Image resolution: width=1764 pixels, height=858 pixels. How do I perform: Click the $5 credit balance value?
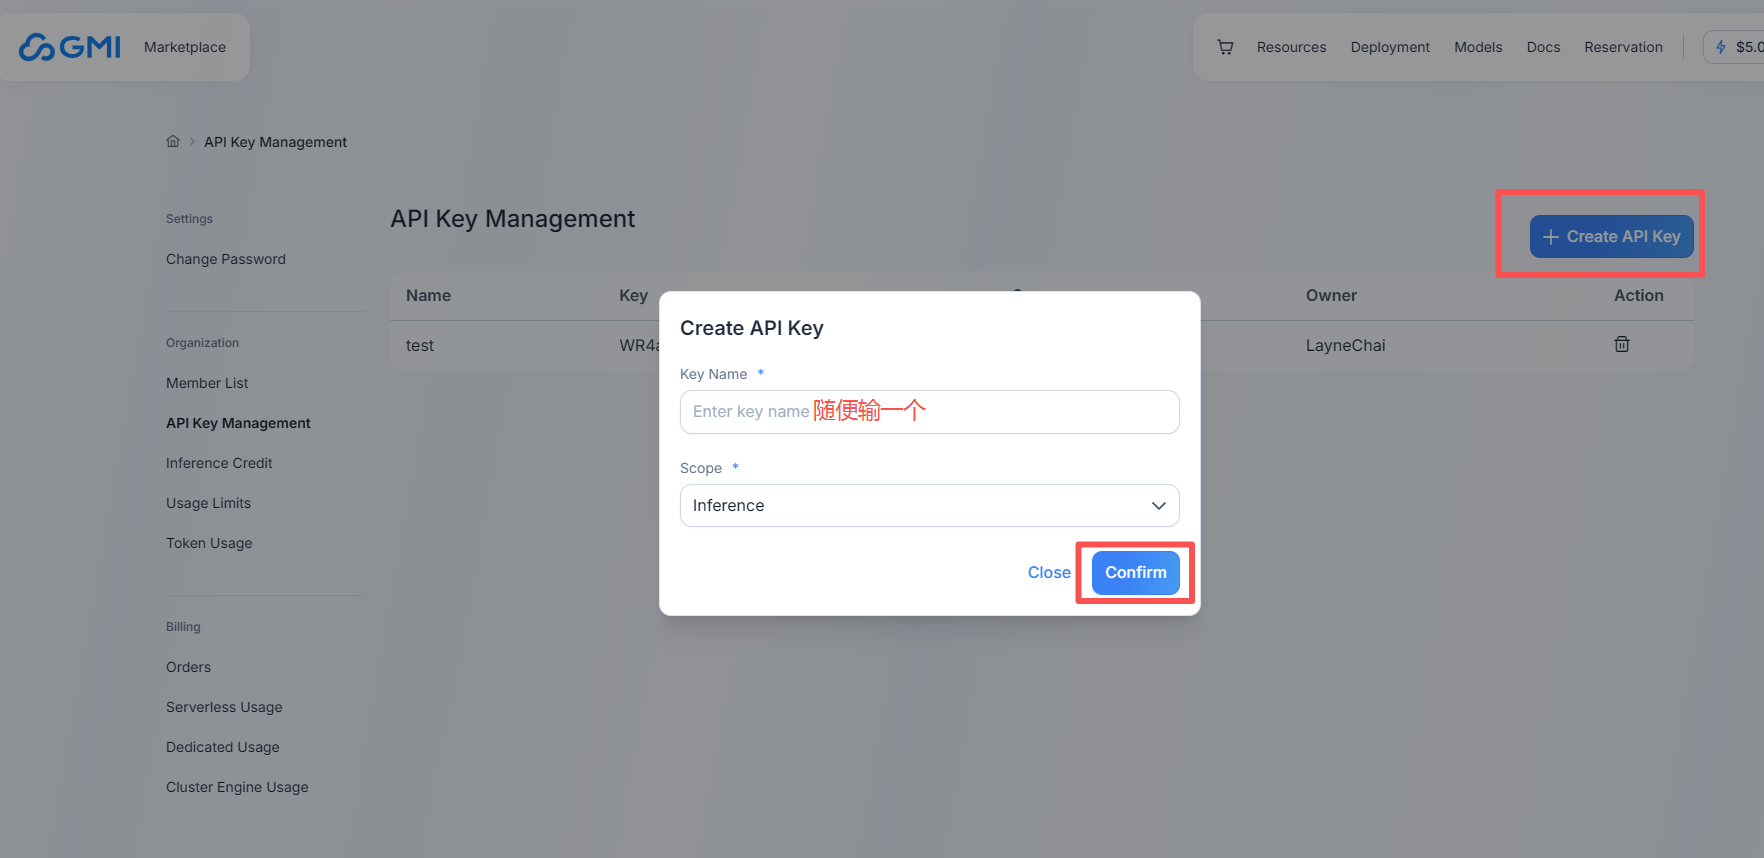(1749, 47)
